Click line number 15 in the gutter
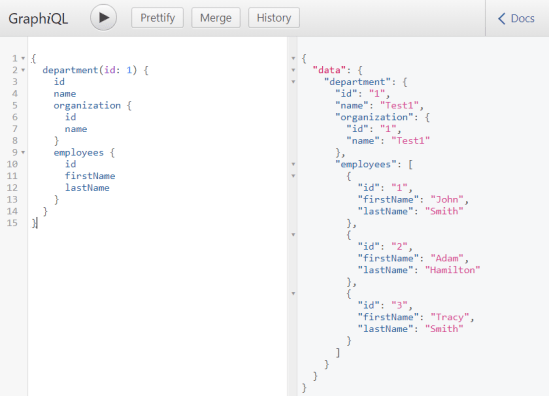 click(12, 223)
